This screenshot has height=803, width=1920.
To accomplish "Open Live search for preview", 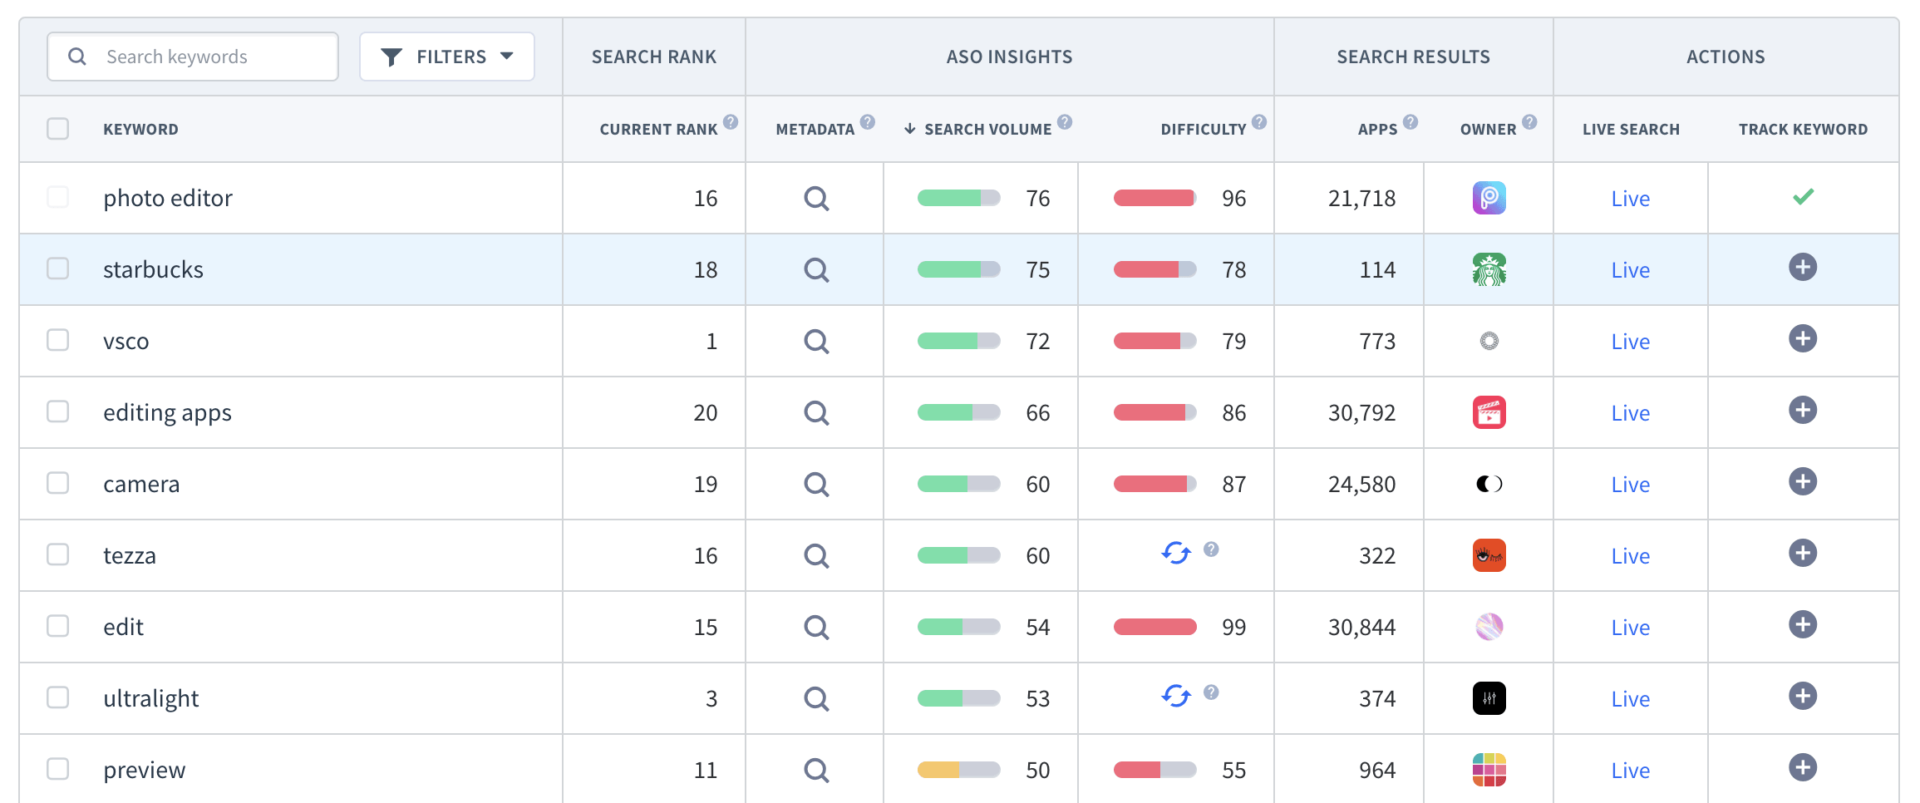I will coord(1630,771).
